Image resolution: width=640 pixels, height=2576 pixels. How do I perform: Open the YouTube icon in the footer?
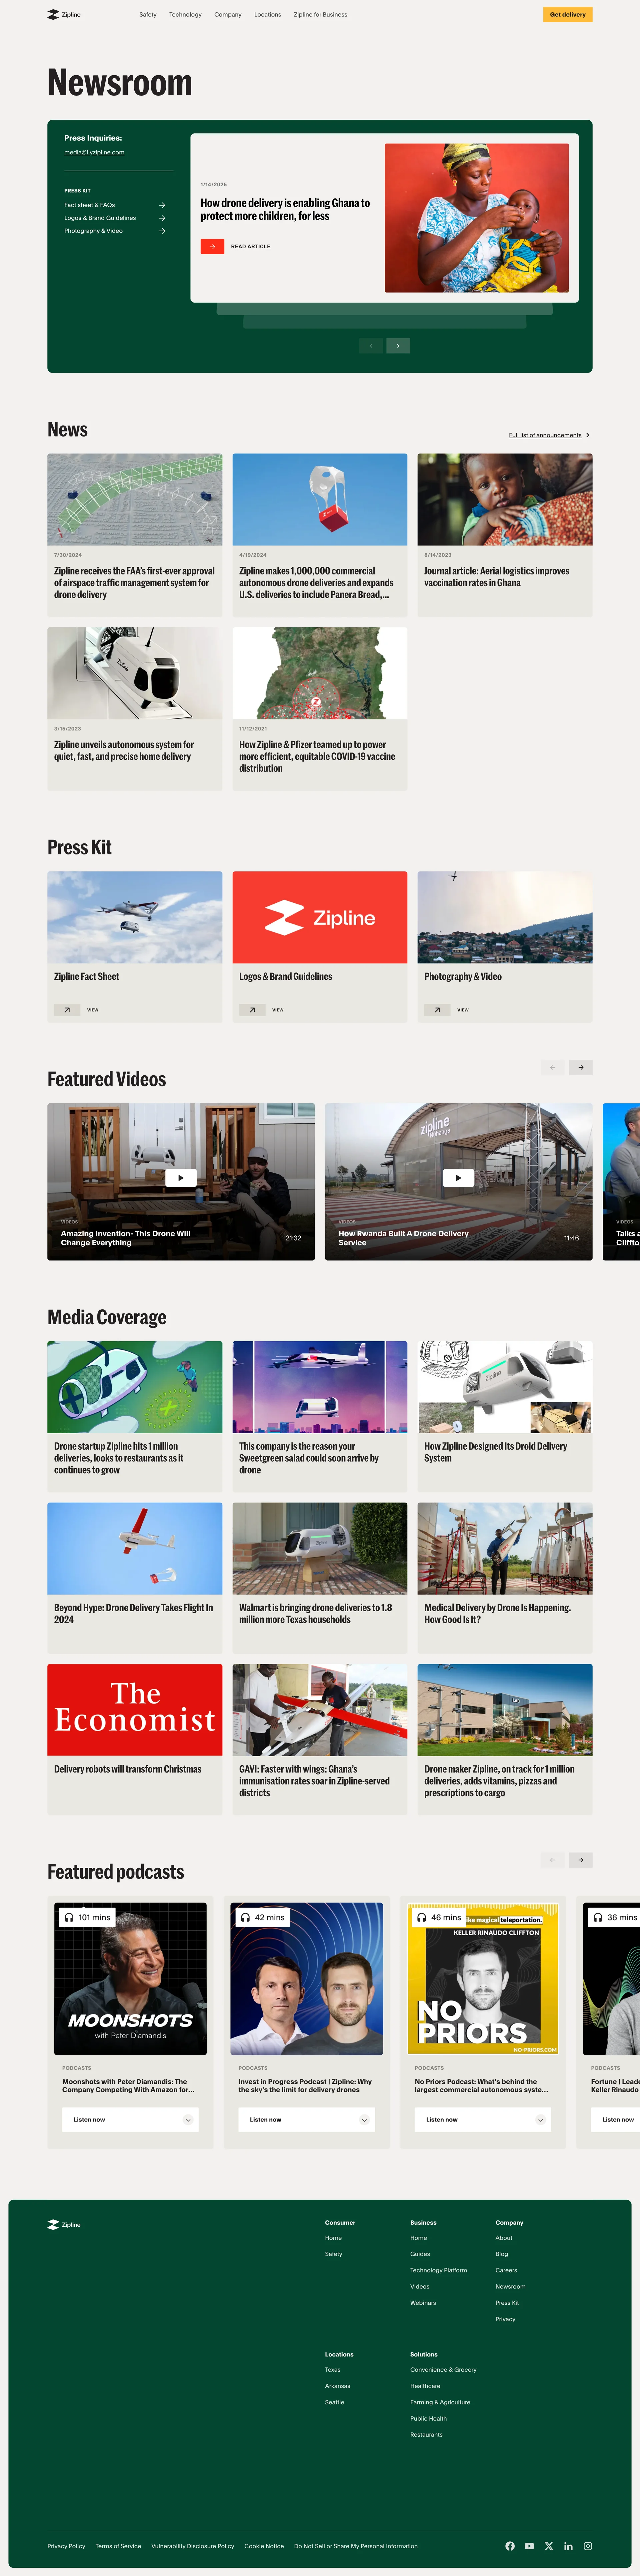tap(529, 2546)
